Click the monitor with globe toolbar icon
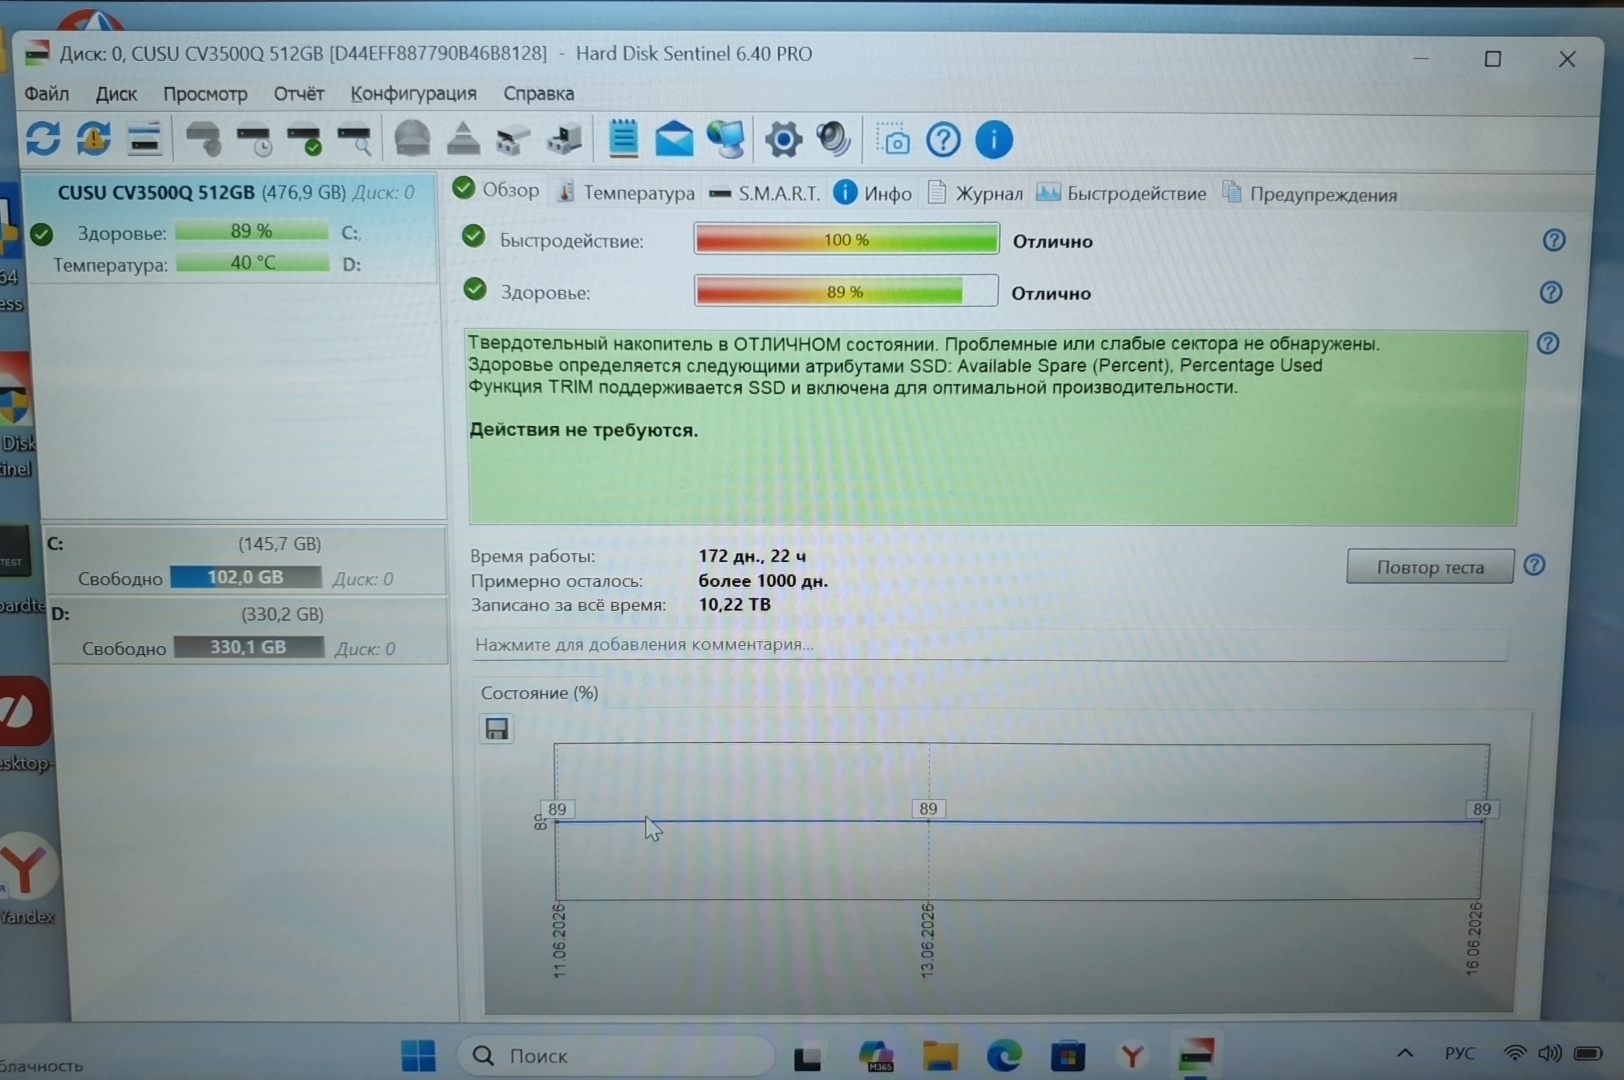1624x1080 pixels. (726, 139)
